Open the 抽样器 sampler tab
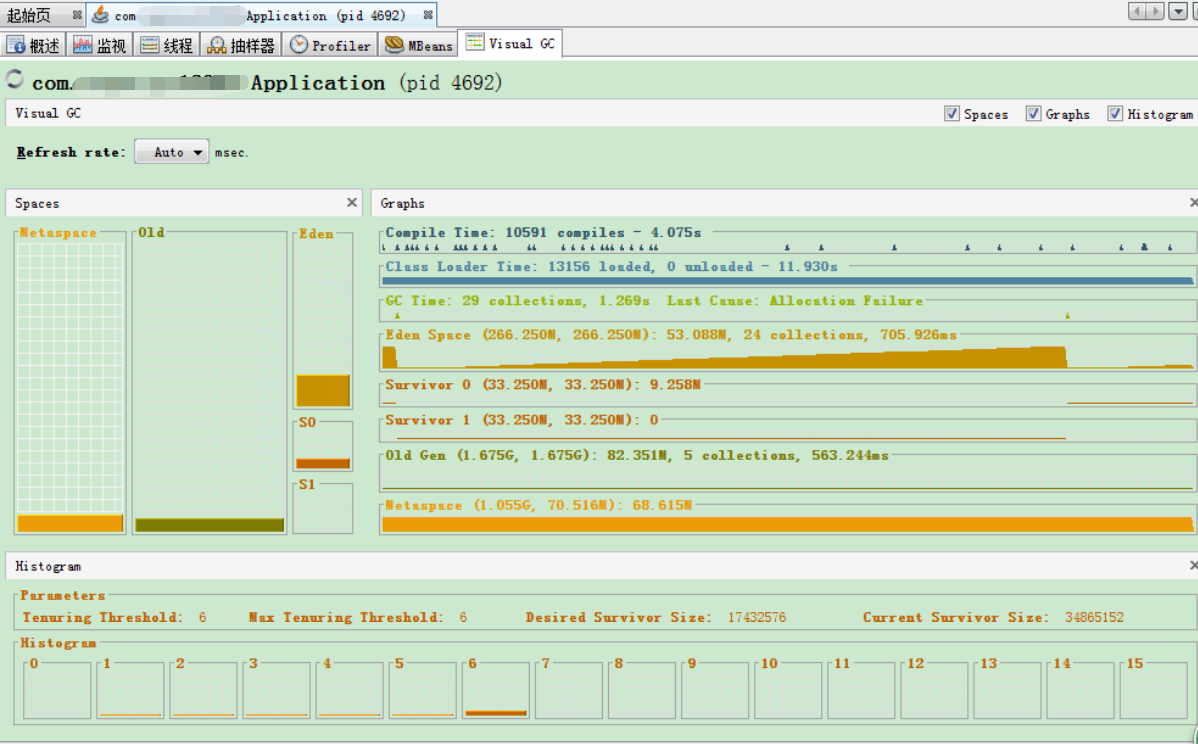This screenshot has width=1198, height=744. pyautogui.click(x=241, y=45)
